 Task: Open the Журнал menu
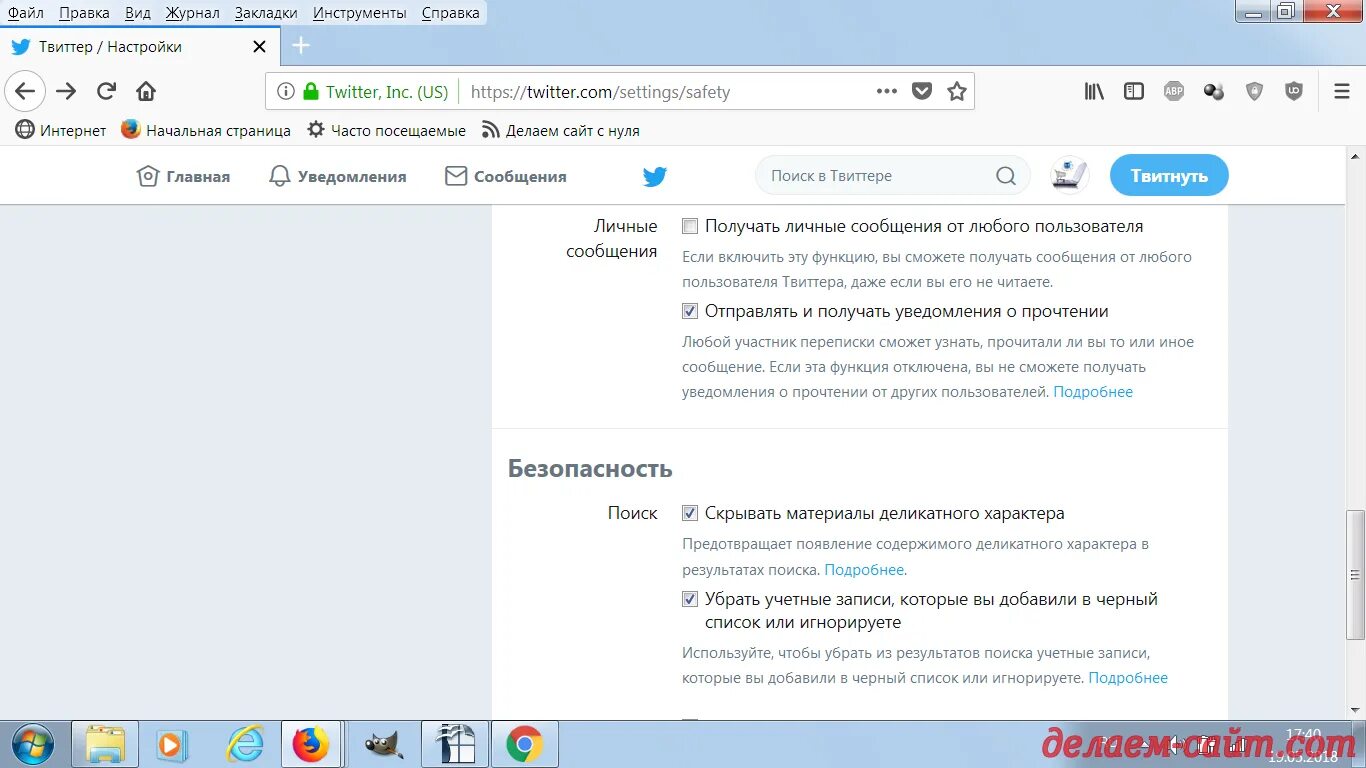point(192,13)
